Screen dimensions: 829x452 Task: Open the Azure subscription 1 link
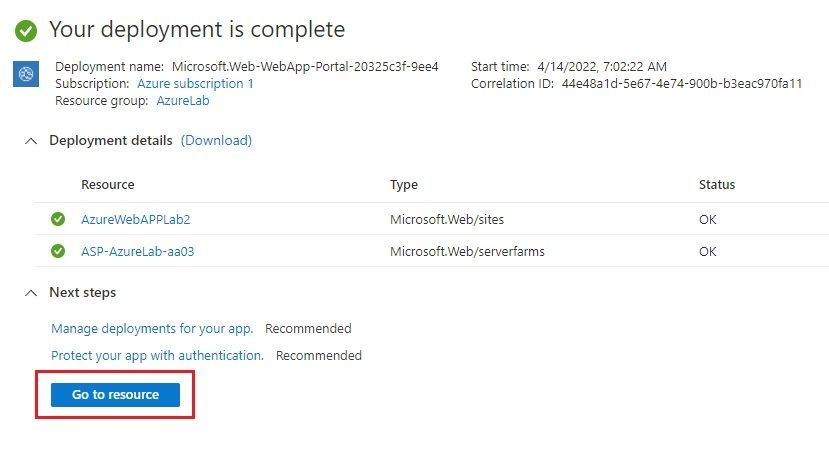coord(195,84)
